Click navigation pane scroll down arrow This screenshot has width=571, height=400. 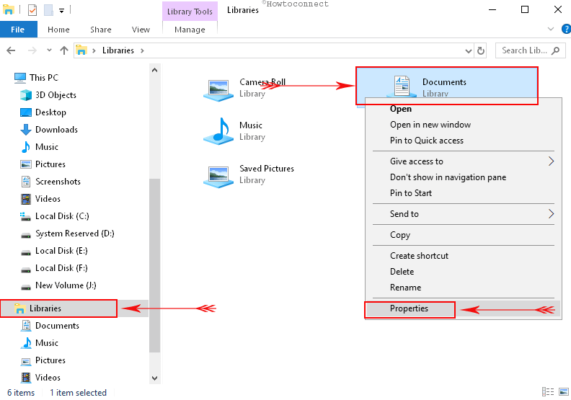(x=154, y=378)
